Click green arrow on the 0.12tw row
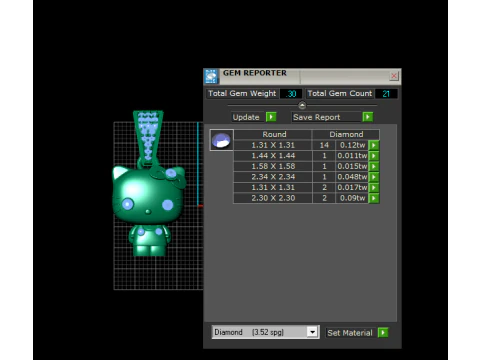The image size is (480, 360). [x=374, y=145]
